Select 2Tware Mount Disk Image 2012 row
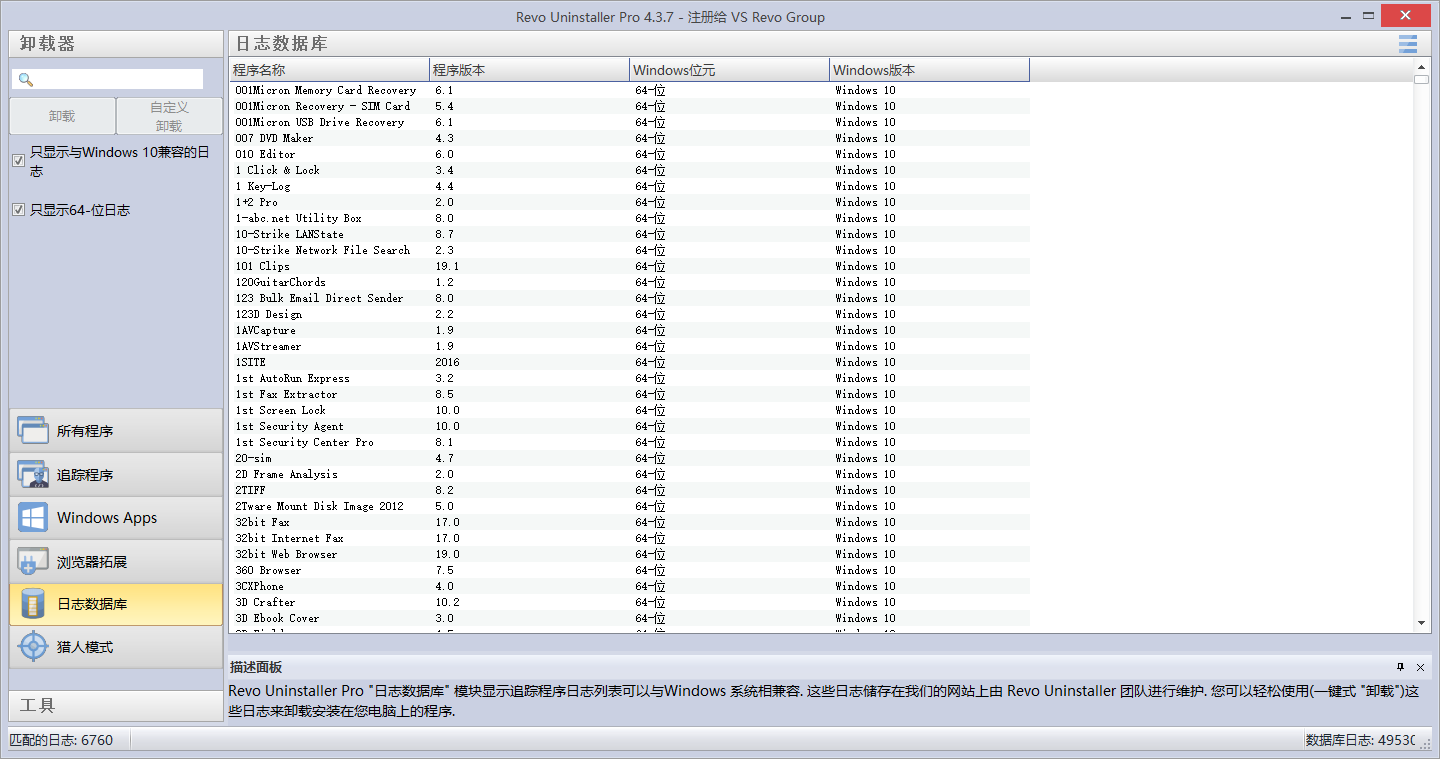 pos(630,506)
